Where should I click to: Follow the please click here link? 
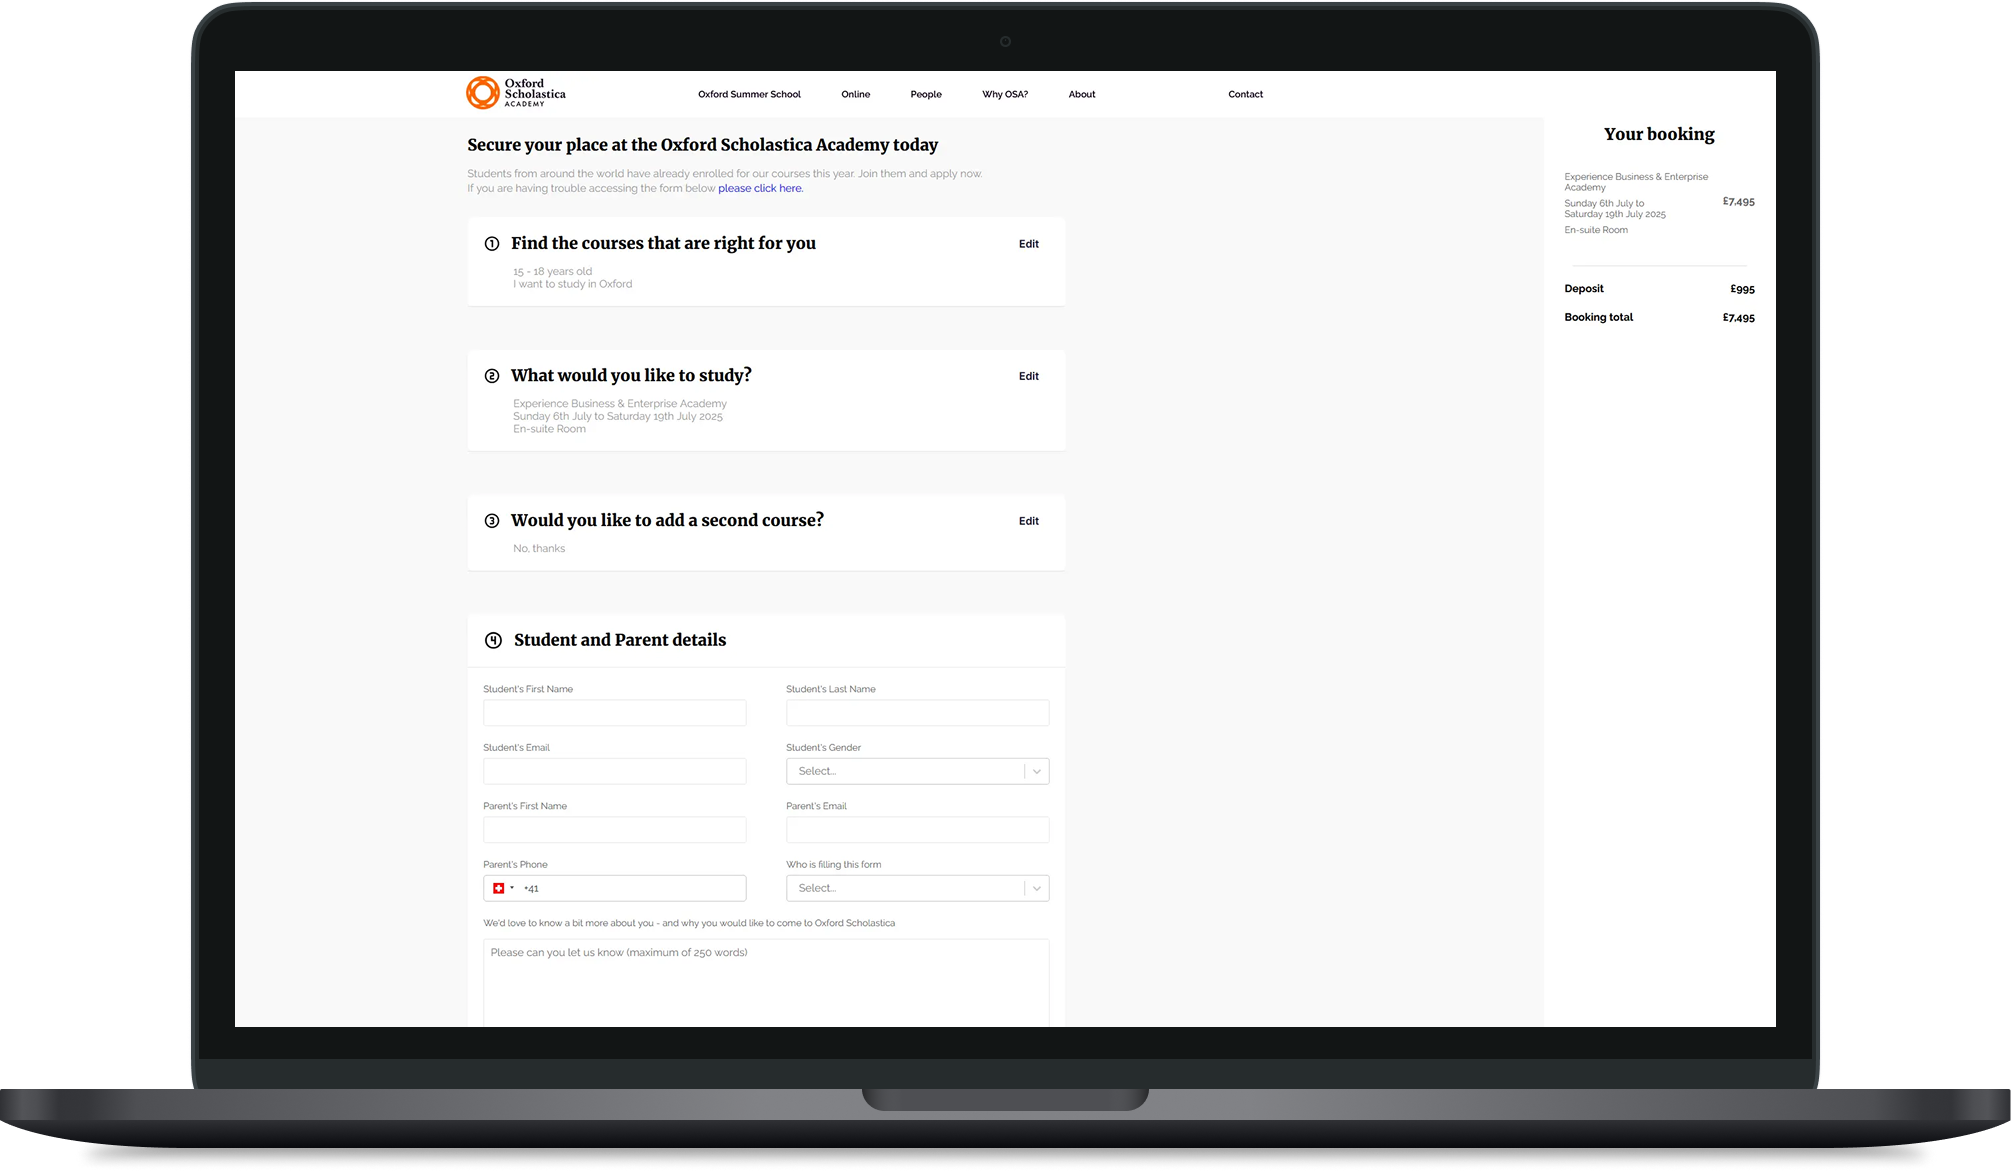tap(760, 189)
